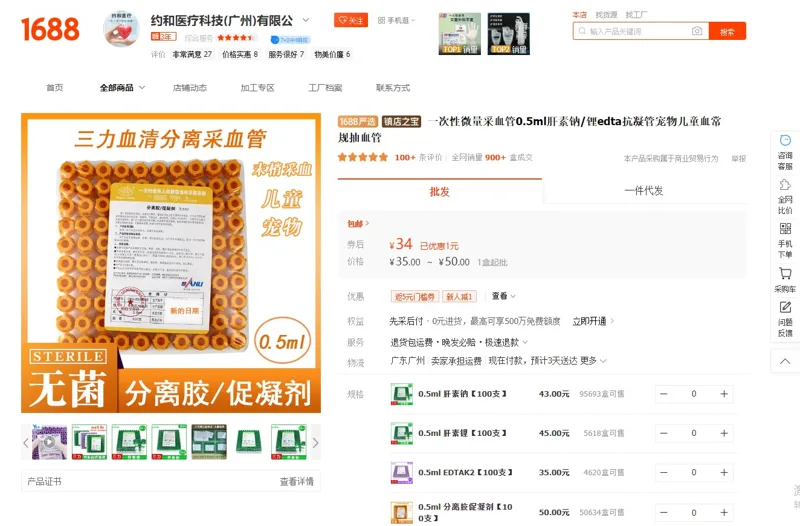
Task: Click the 0.5ml EDTAK2 spec thumbnail
Action: click(x=402, y=472)
